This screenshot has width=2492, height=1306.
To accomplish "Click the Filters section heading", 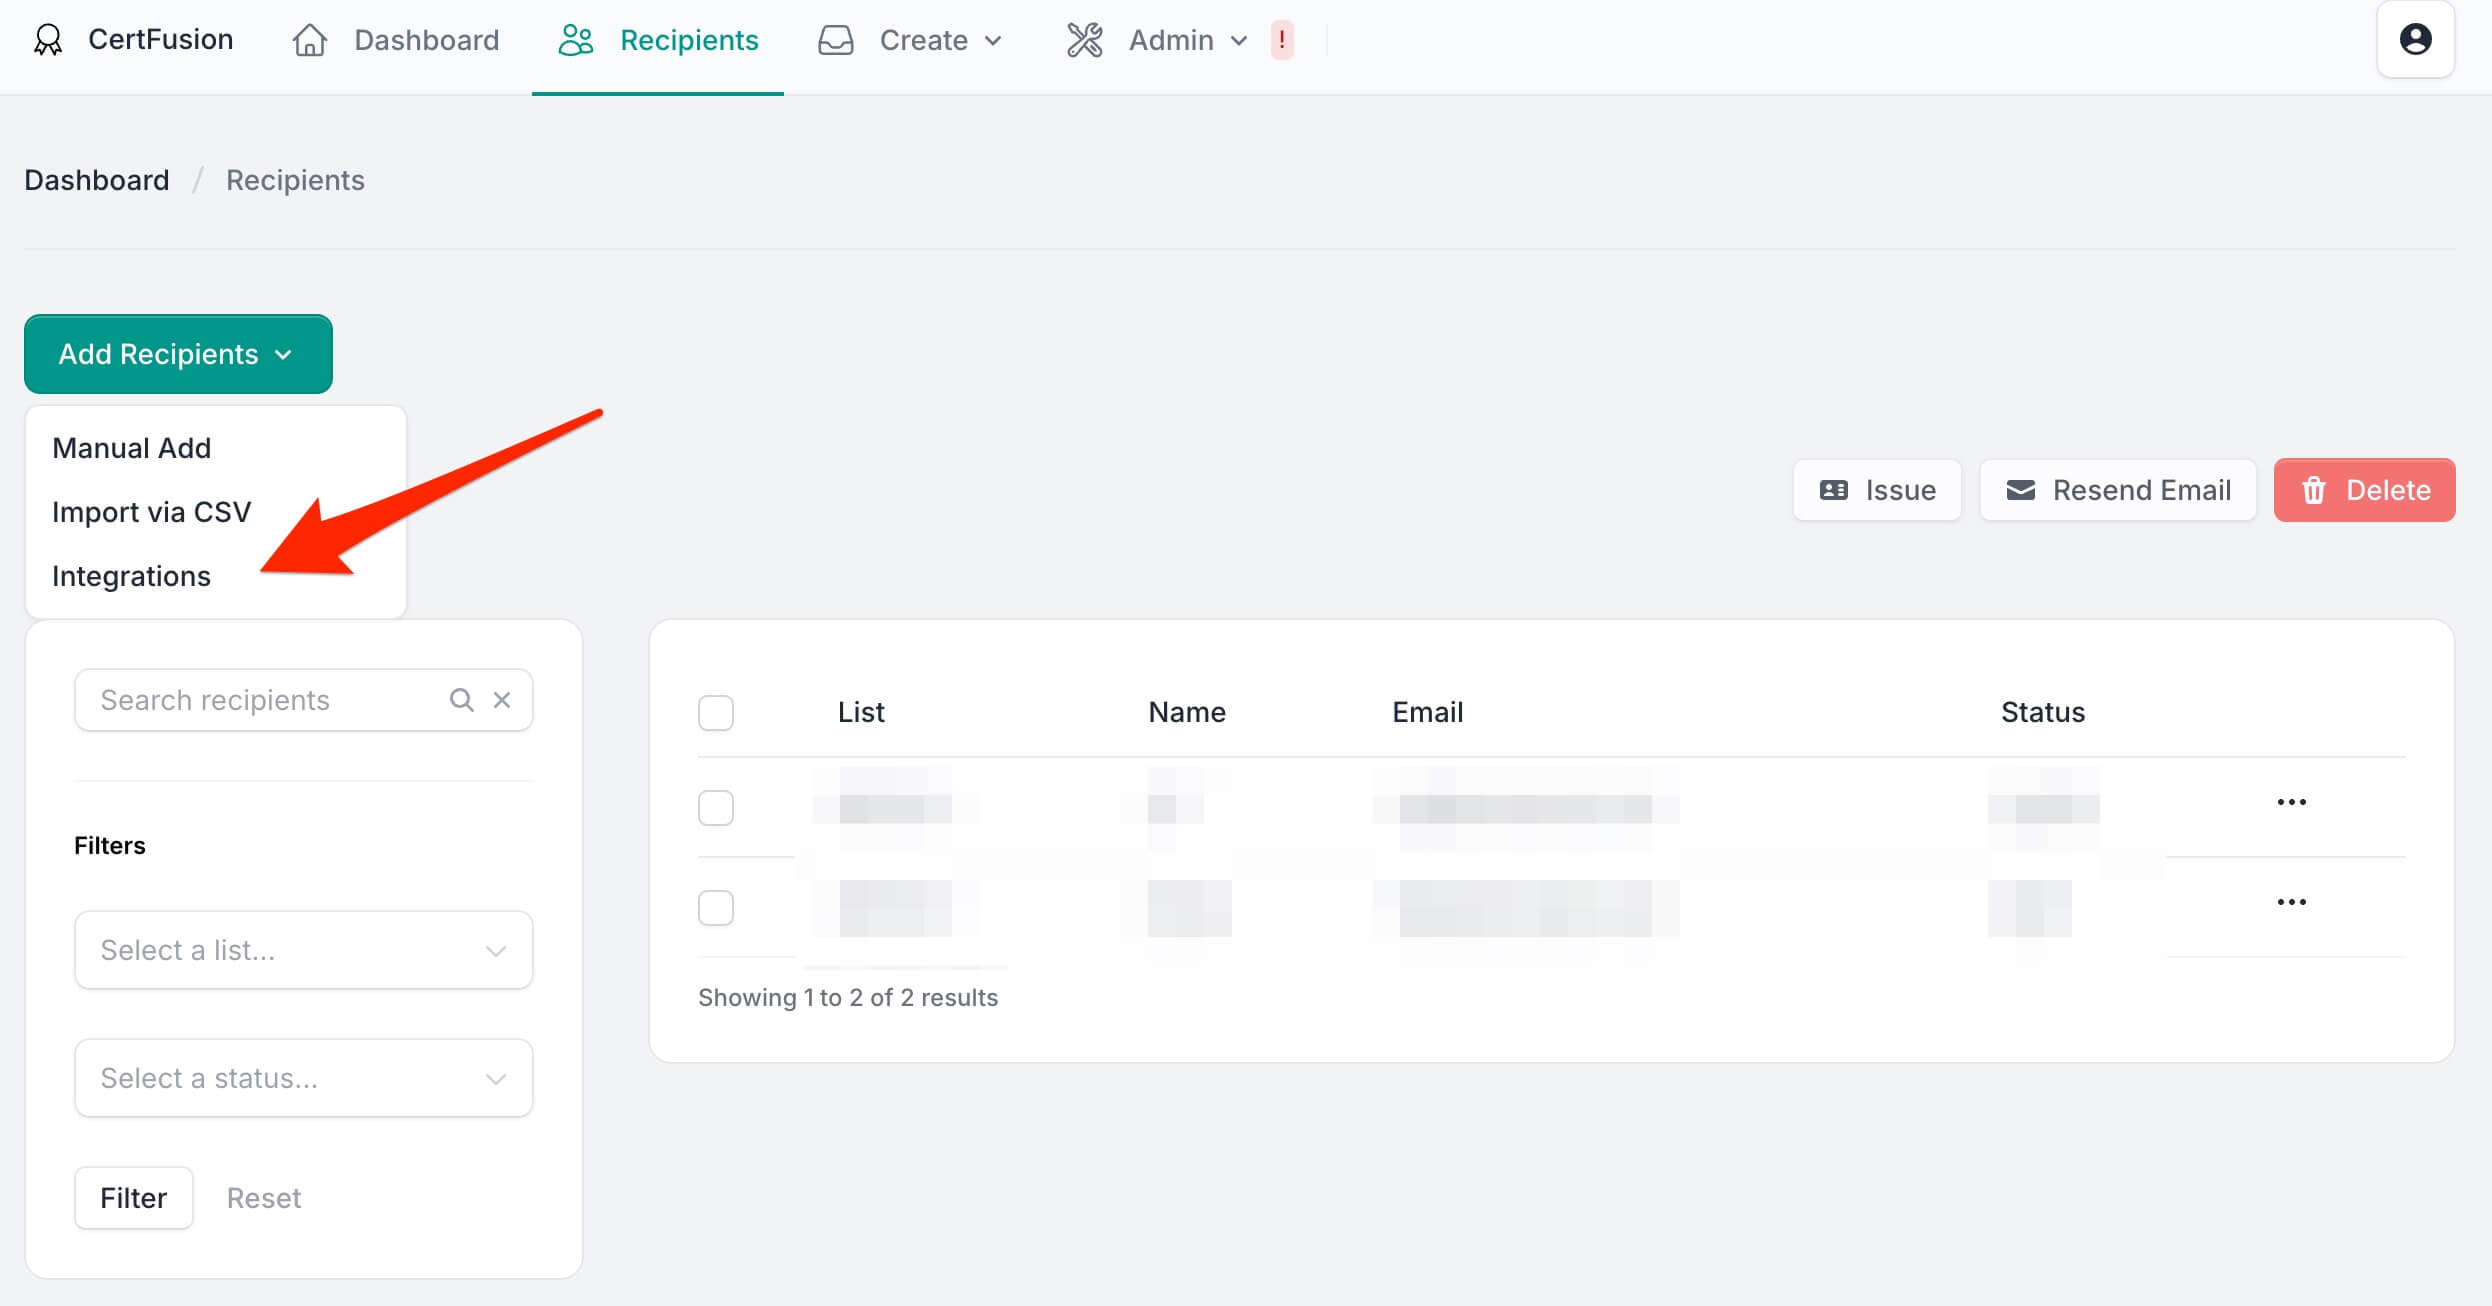I will click(x=110, y=846).
